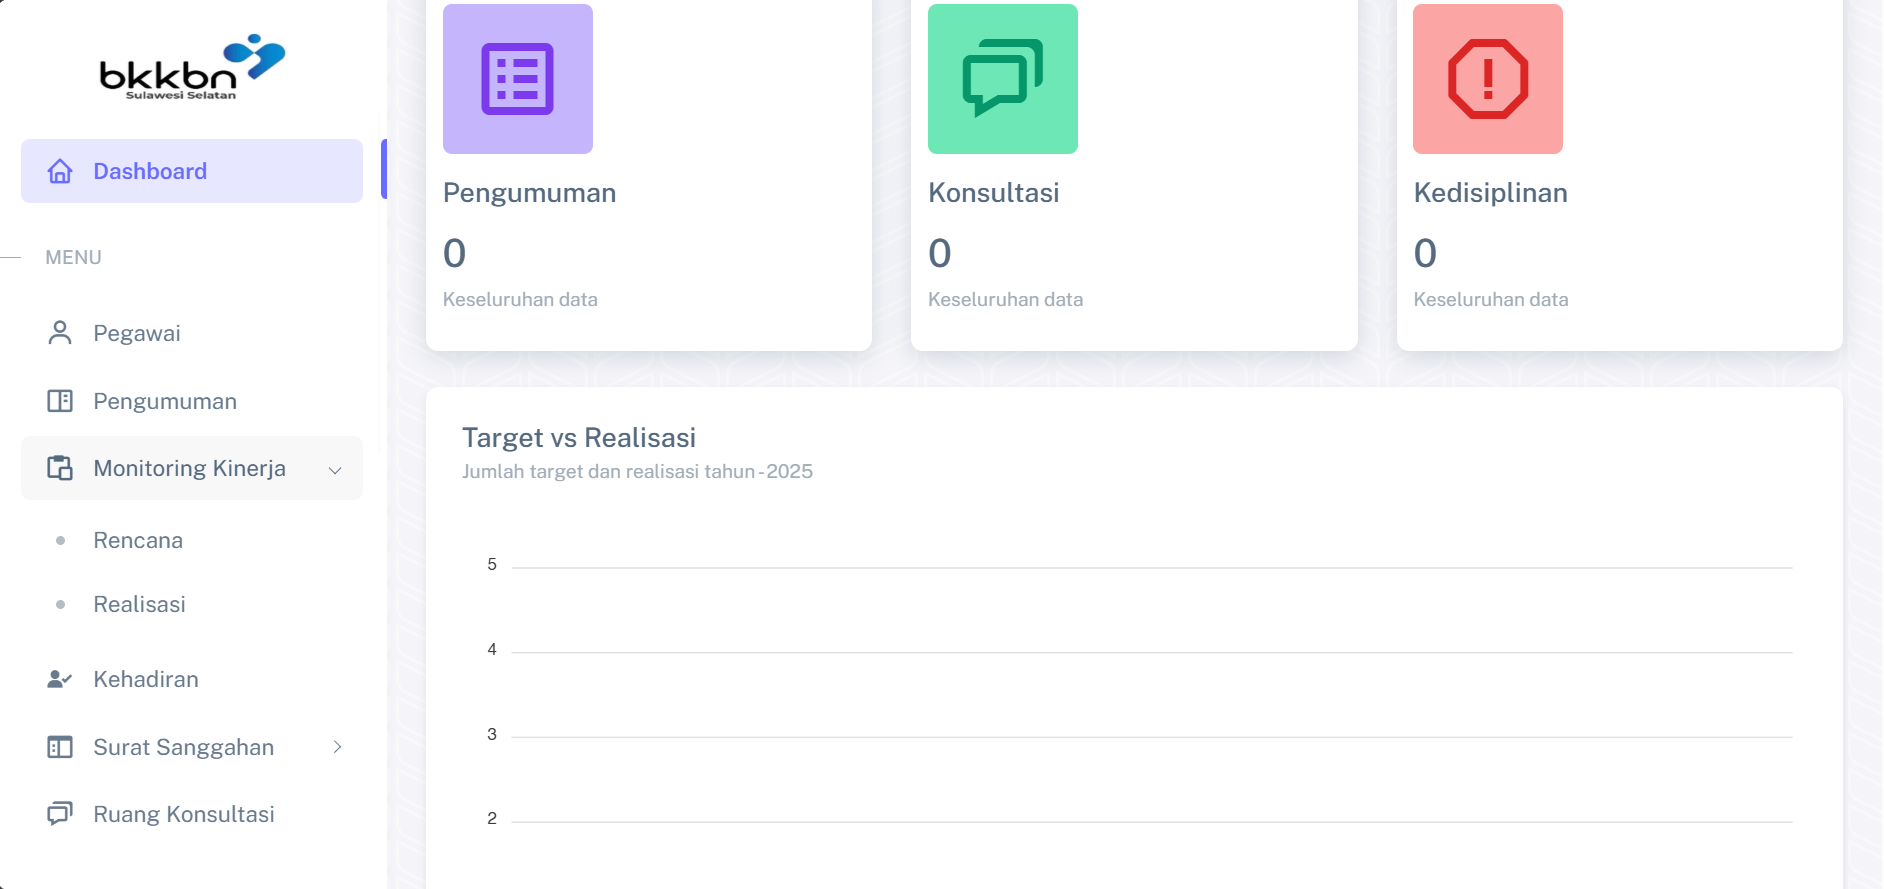Click the BKKBN Sulawesi Selatan logo
The width and height of the screenshot is (1884, 889).
pos(192,67)
